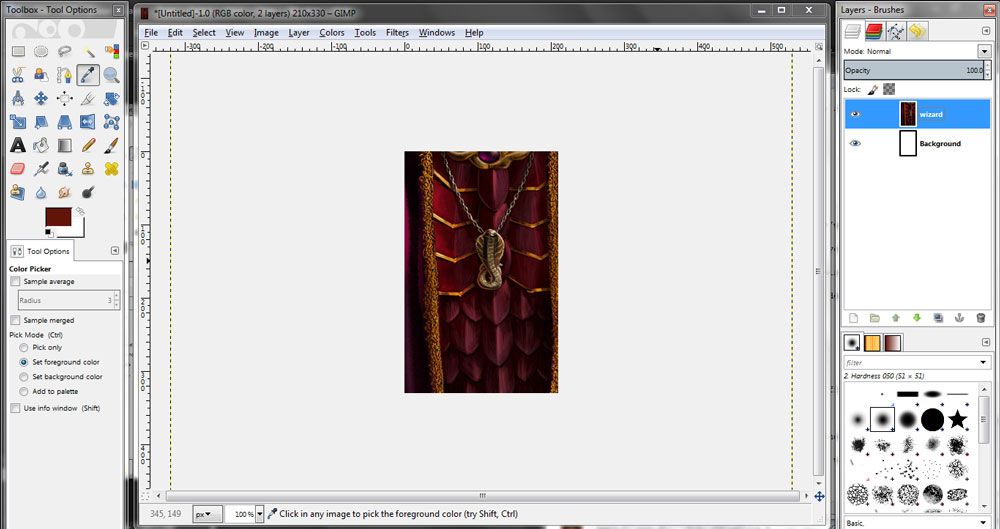Enable the Sample average checkbox

point(15,281)
